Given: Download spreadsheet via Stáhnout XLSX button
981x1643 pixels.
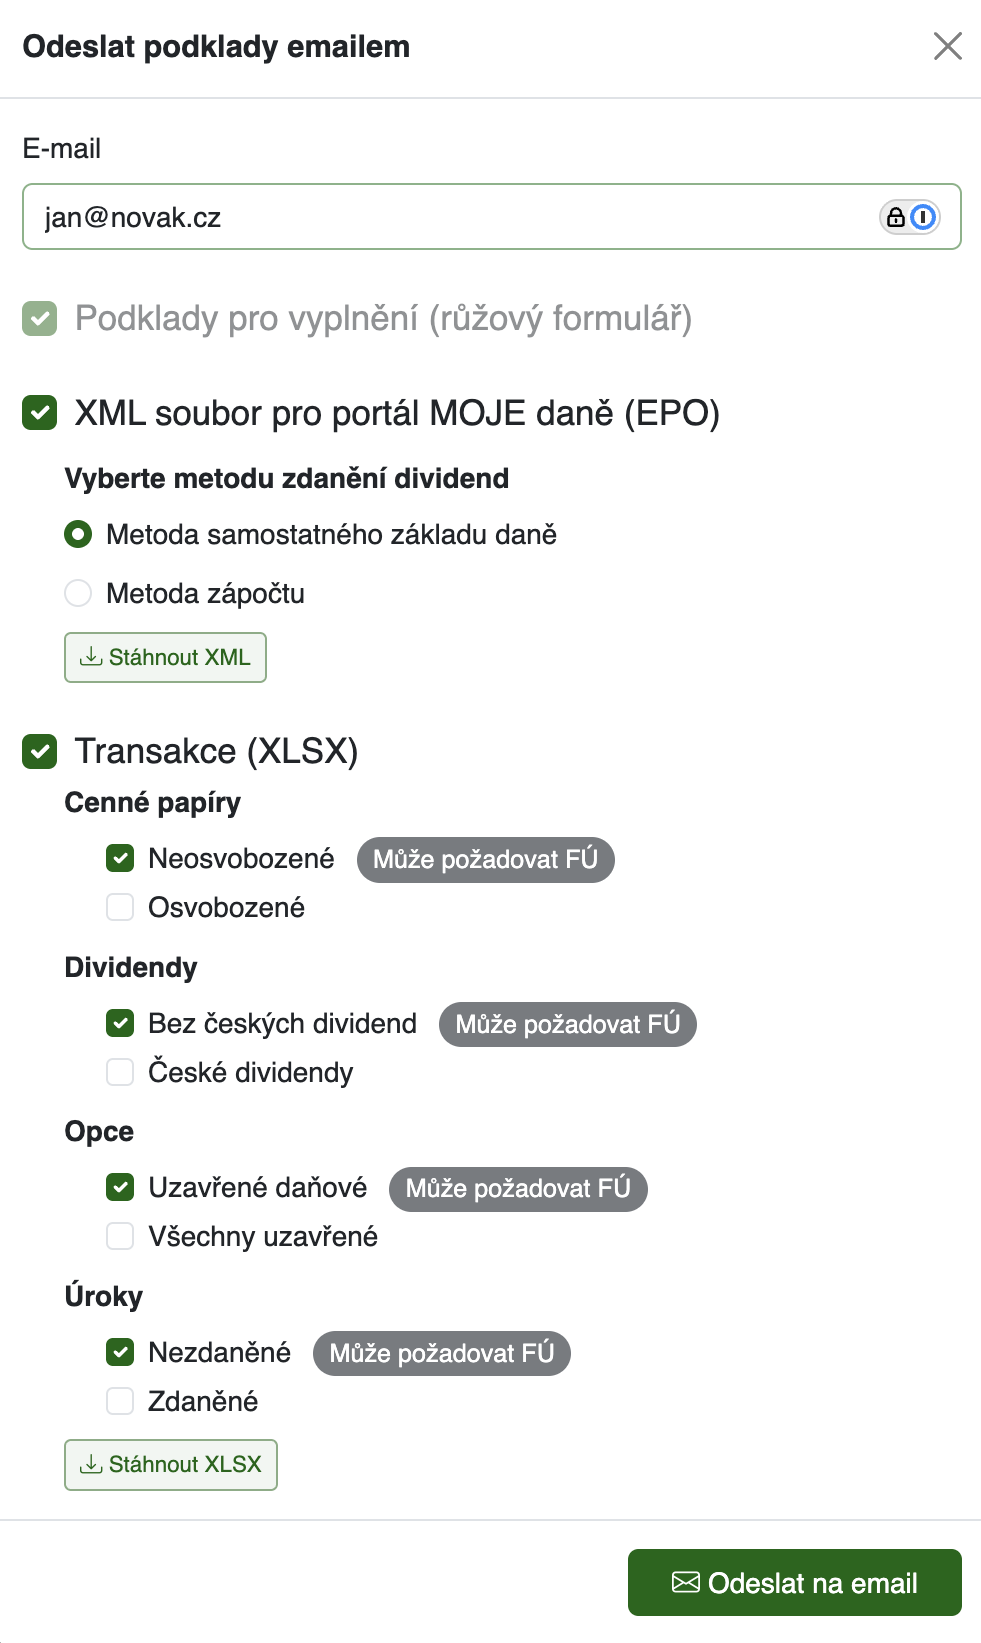Looking at the screenshot, I should (x=171, y=1464).
